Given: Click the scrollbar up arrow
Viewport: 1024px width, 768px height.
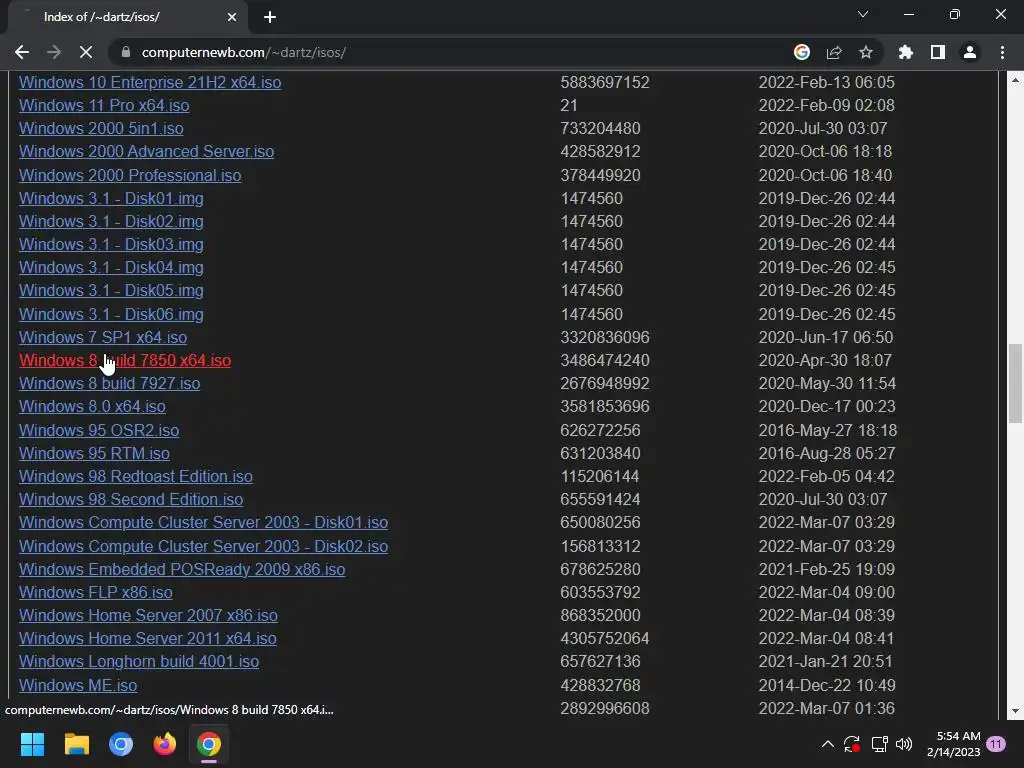Looking at the screenshot, I should tap(1015, 80).
